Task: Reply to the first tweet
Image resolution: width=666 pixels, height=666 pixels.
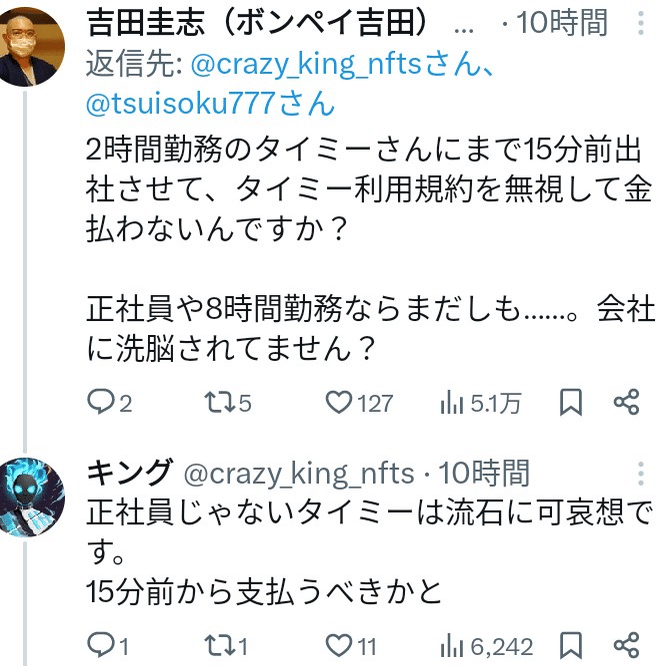Action: [100, 402]
